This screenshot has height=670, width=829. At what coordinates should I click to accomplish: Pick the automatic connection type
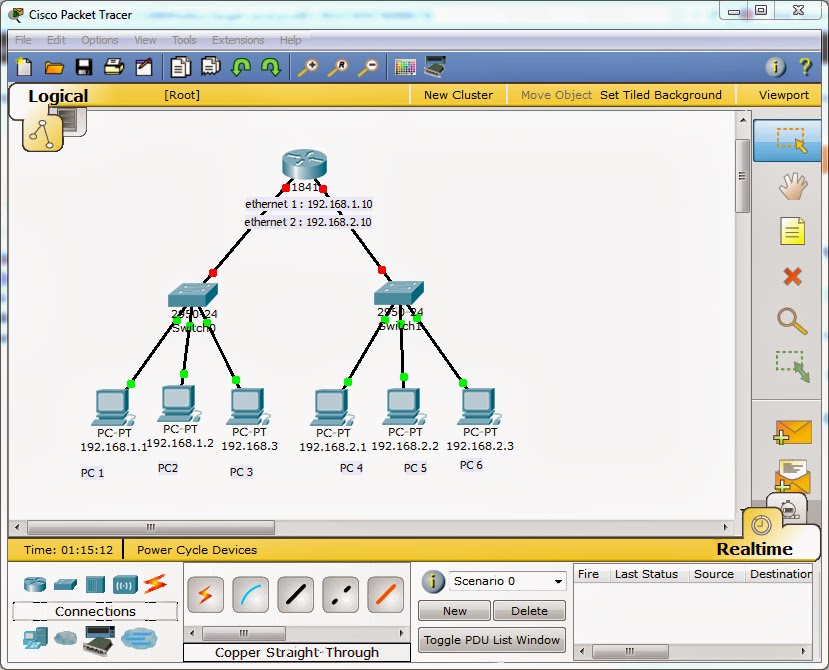[206, 595]
